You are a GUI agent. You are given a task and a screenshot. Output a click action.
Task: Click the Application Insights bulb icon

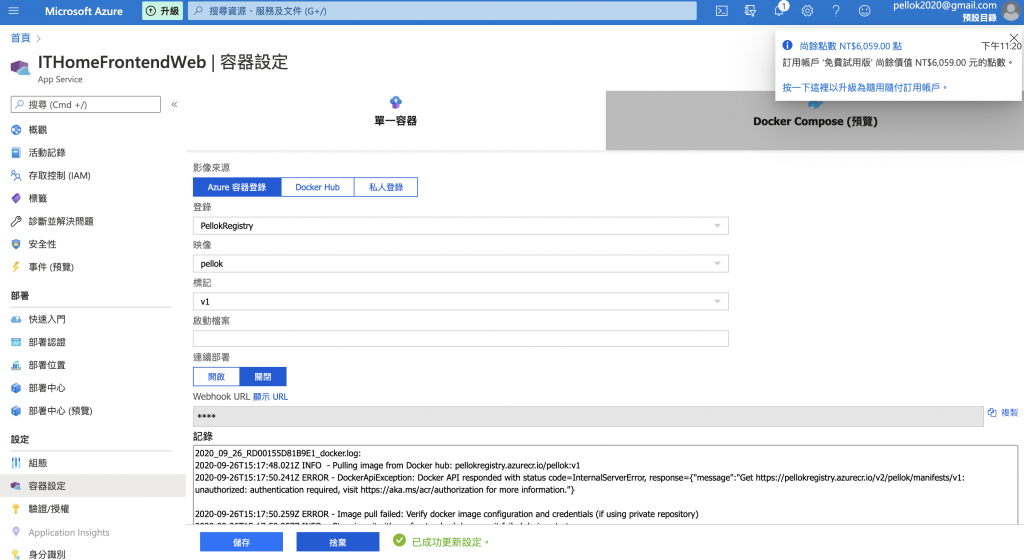tap(16, 532)
